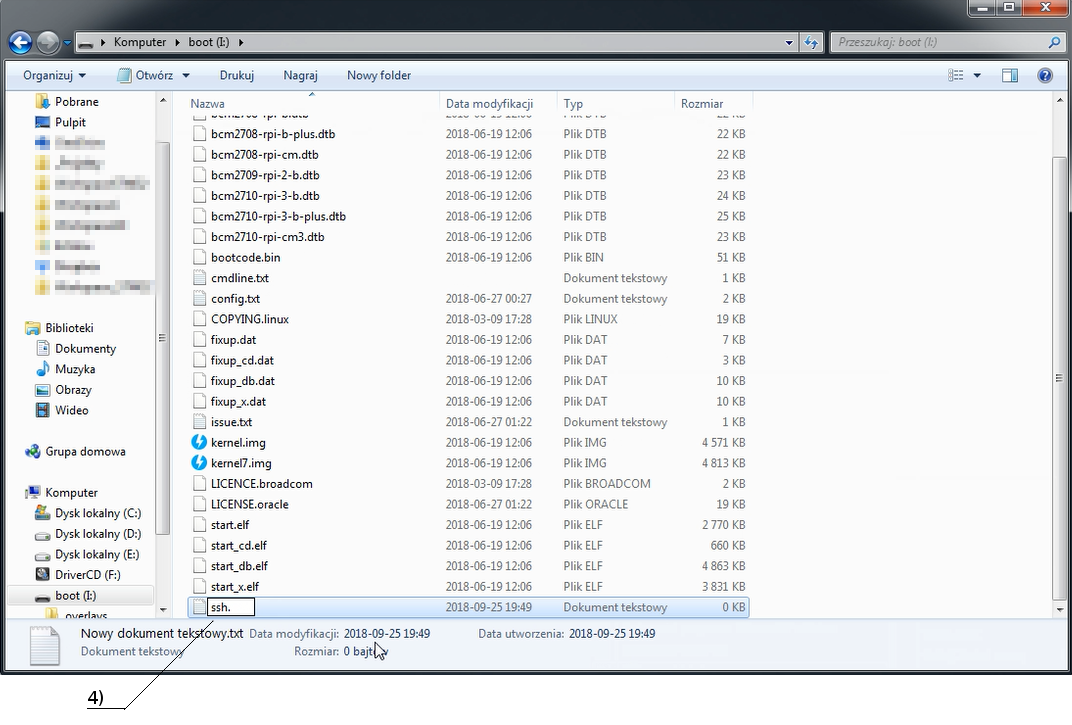
Task: Click the Back navigation arrow
Action: [19, 42]
